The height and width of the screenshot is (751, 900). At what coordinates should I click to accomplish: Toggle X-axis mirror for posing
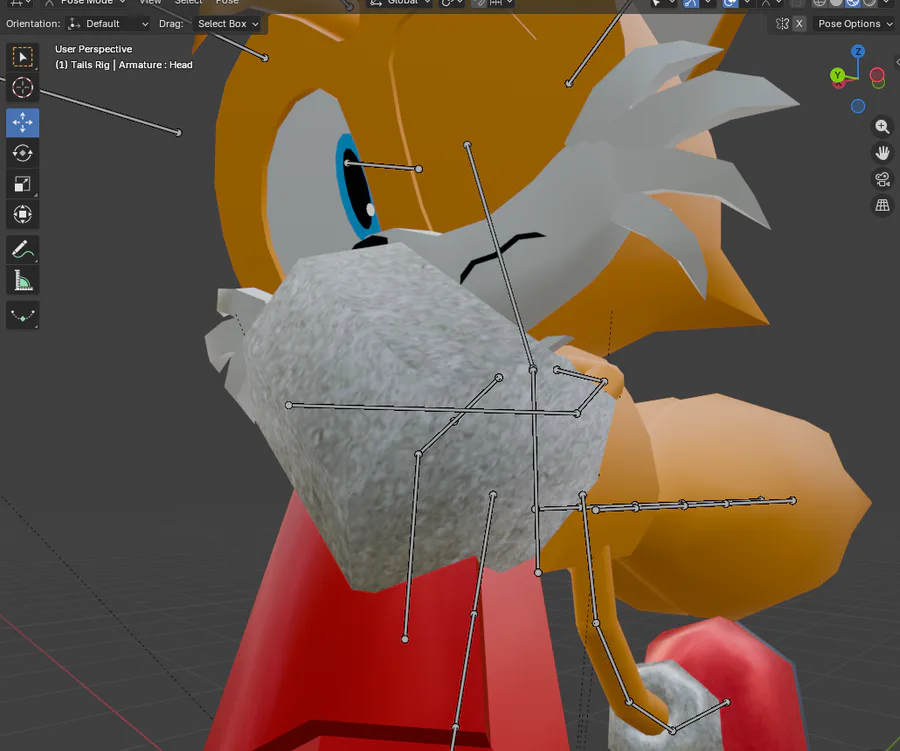pos(799,24)
